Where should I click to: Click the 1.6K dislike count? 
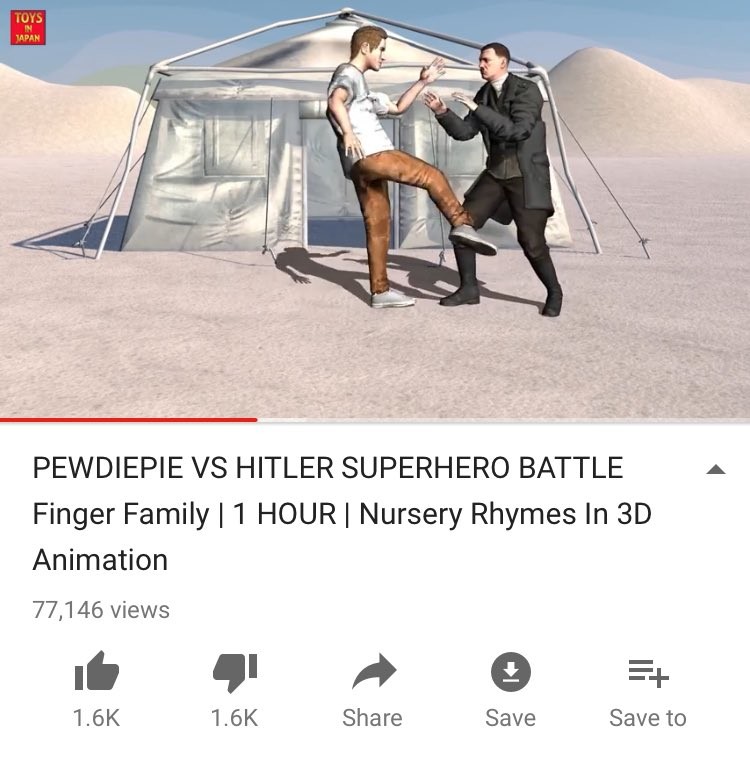point(235,718)
